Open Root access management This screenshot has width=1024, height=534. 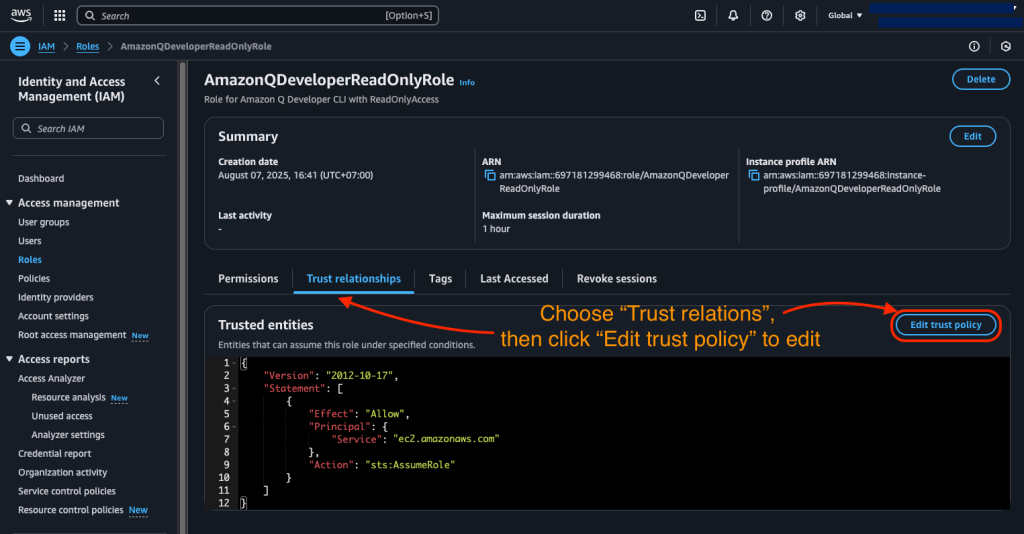[72, 335]
